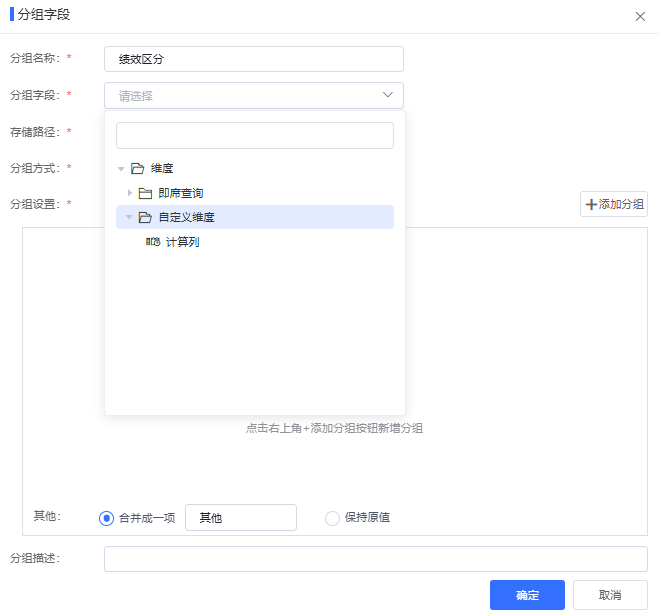Click the plus icon on 添加分组
The height and width of the screenshot is (616, 658).
pos(591,204)
